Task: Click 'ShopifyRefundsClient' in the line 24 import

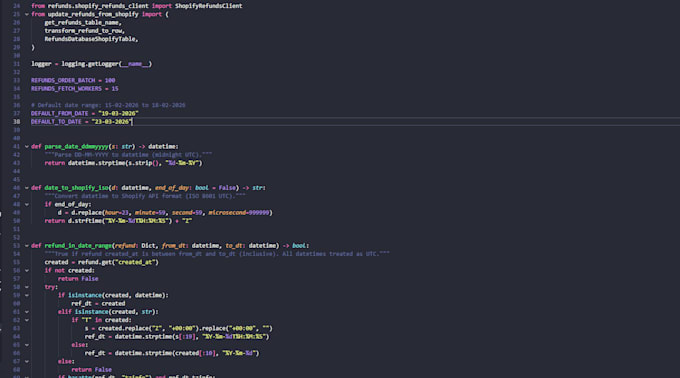Action: coord(209,6)
